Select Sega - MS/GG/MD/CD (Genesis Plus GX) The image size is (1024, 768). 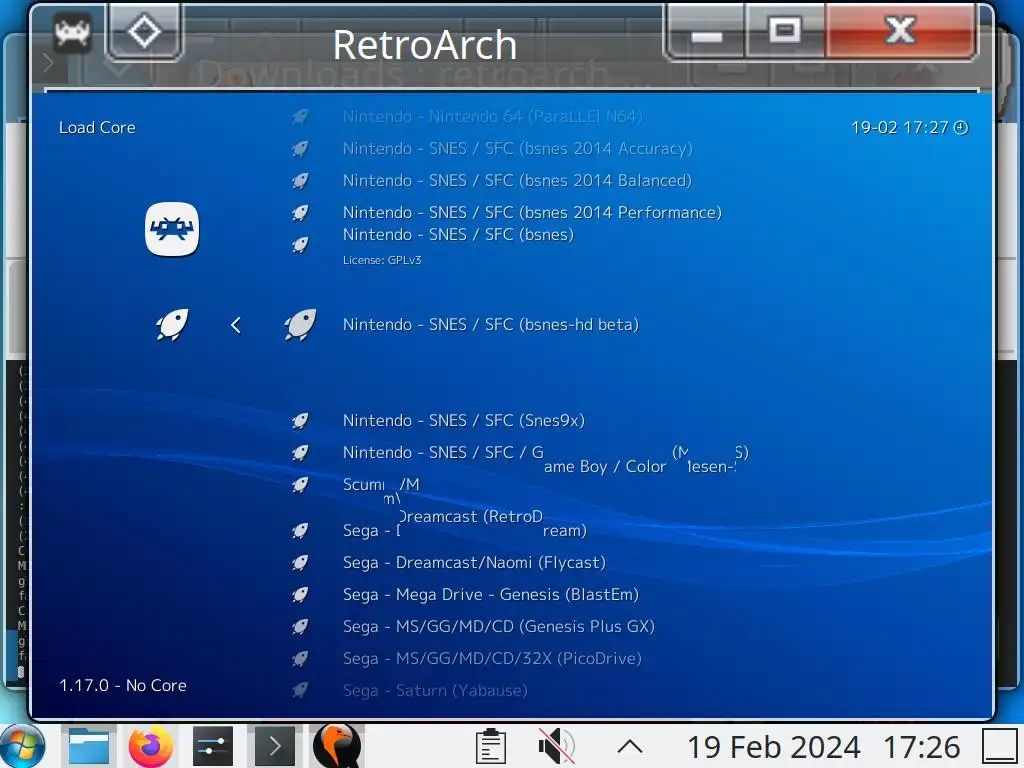[498, 626]
